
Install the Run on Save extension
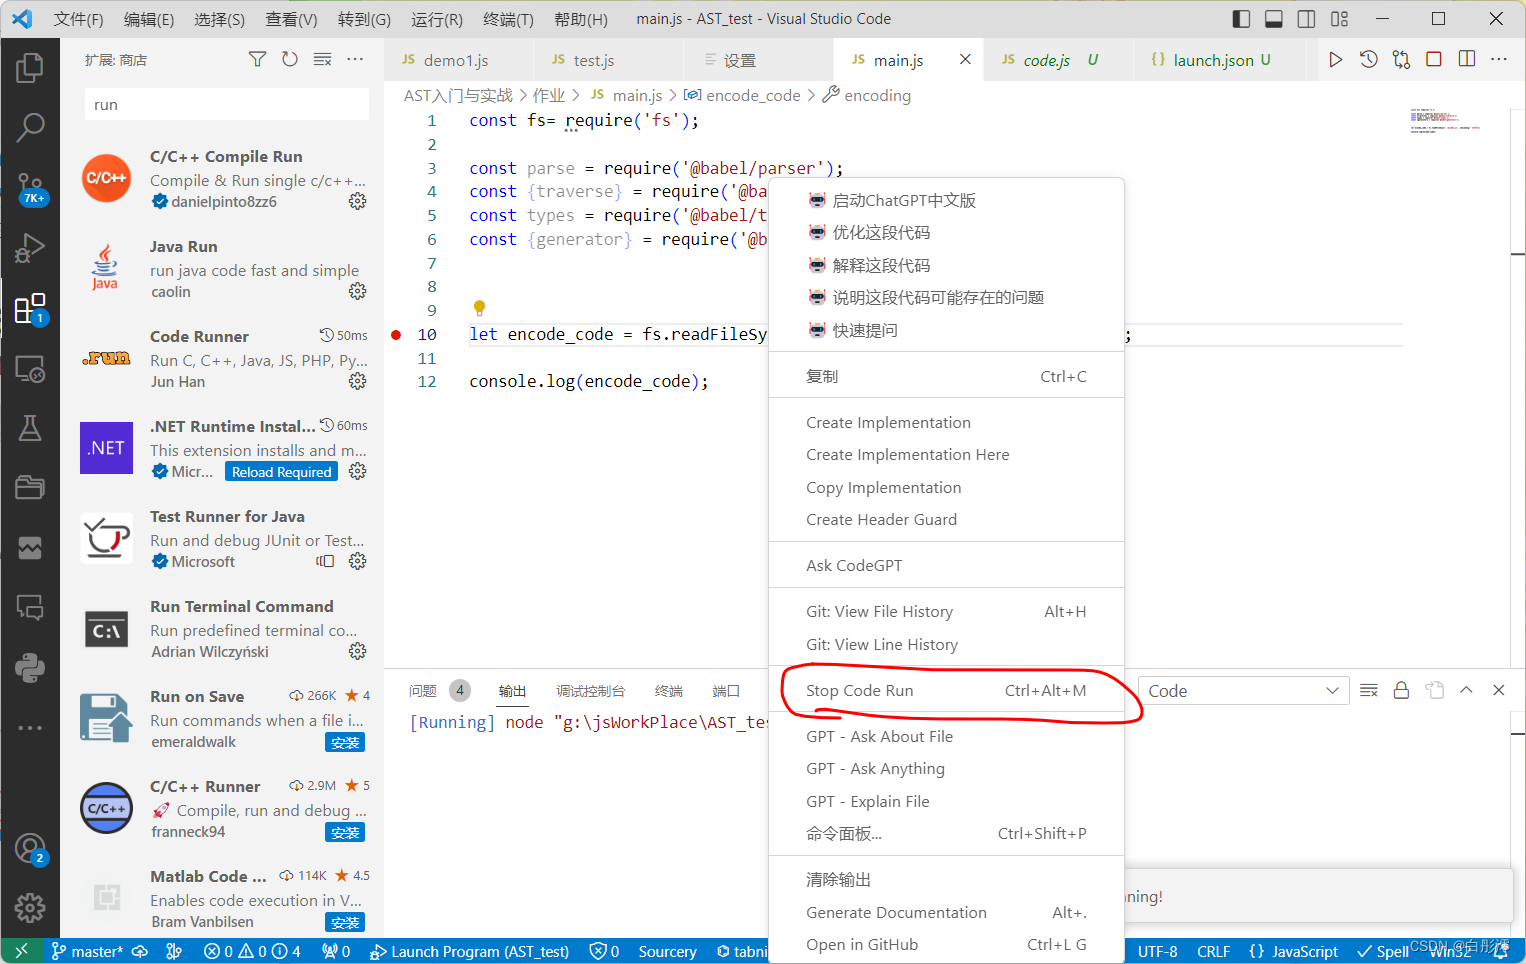pyautogui.click(x=345, y=742)
